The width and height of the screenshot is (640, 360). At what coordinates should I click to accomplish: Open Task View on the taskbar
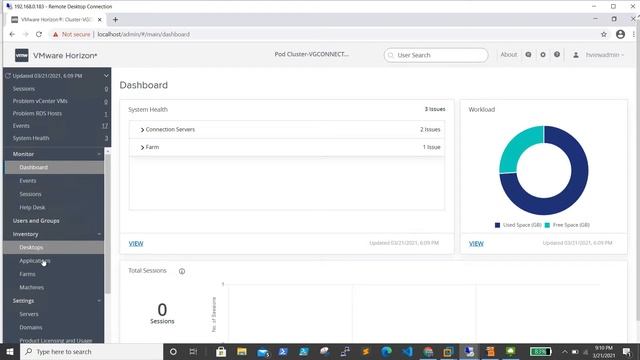coord(193,351)
